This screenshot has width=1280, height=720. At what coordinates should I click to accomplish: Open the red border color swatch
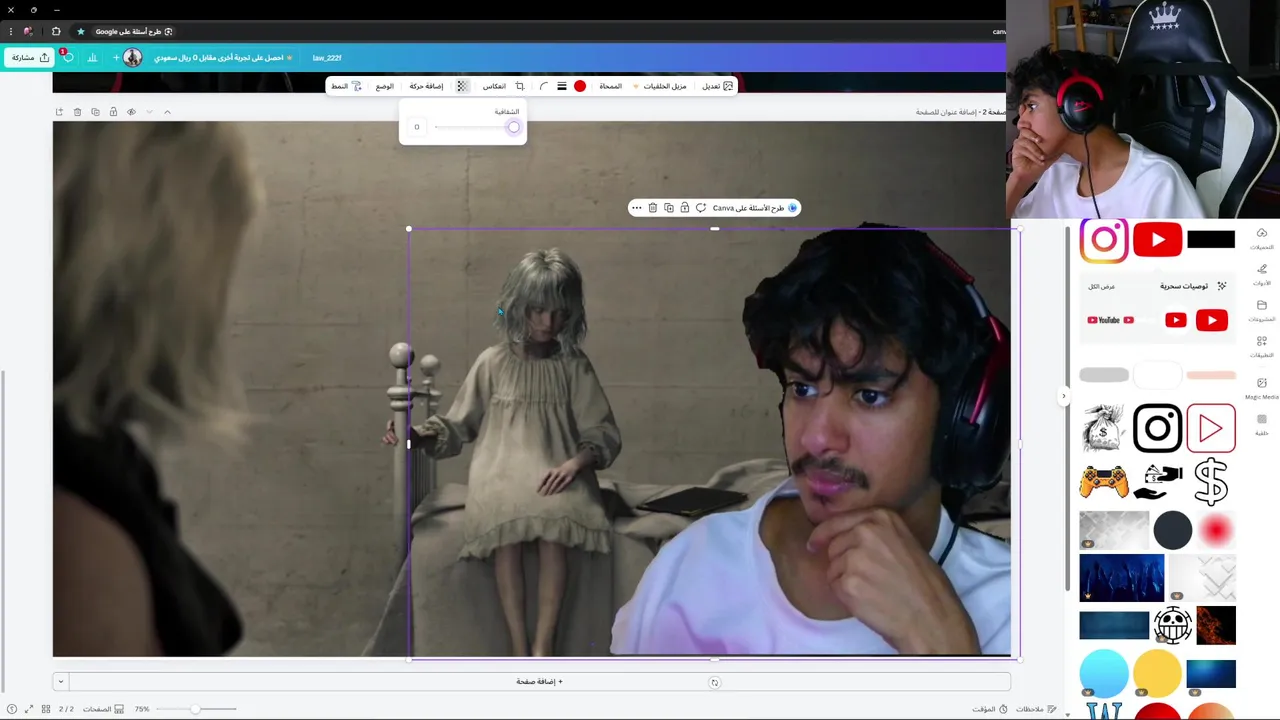click(x=580, y=86)
